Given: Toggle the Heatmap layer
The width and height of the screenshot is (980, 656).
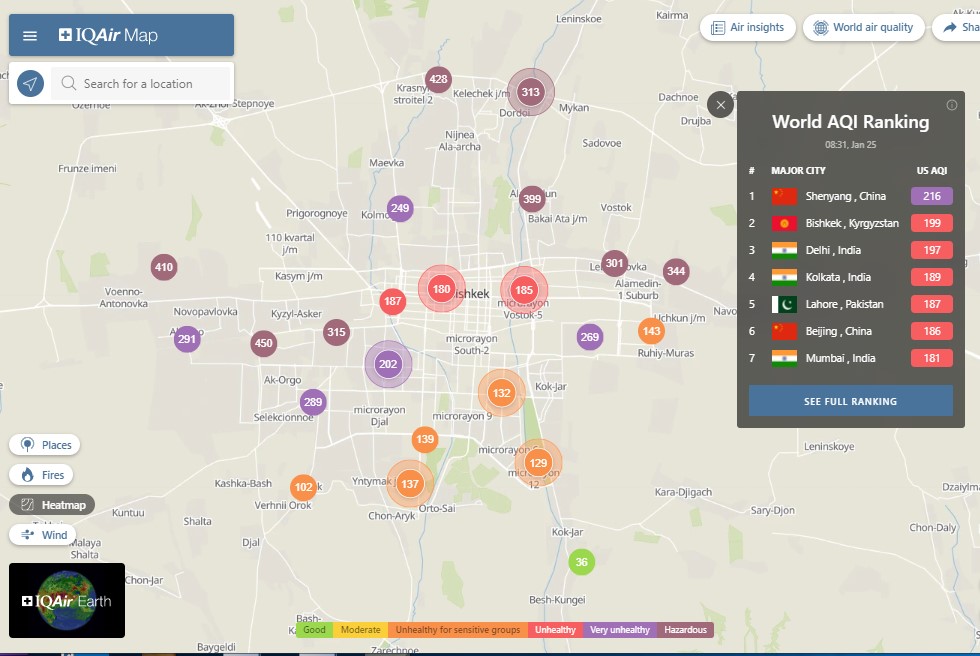Looking at the screenshot, I should (x=53, y=505).
